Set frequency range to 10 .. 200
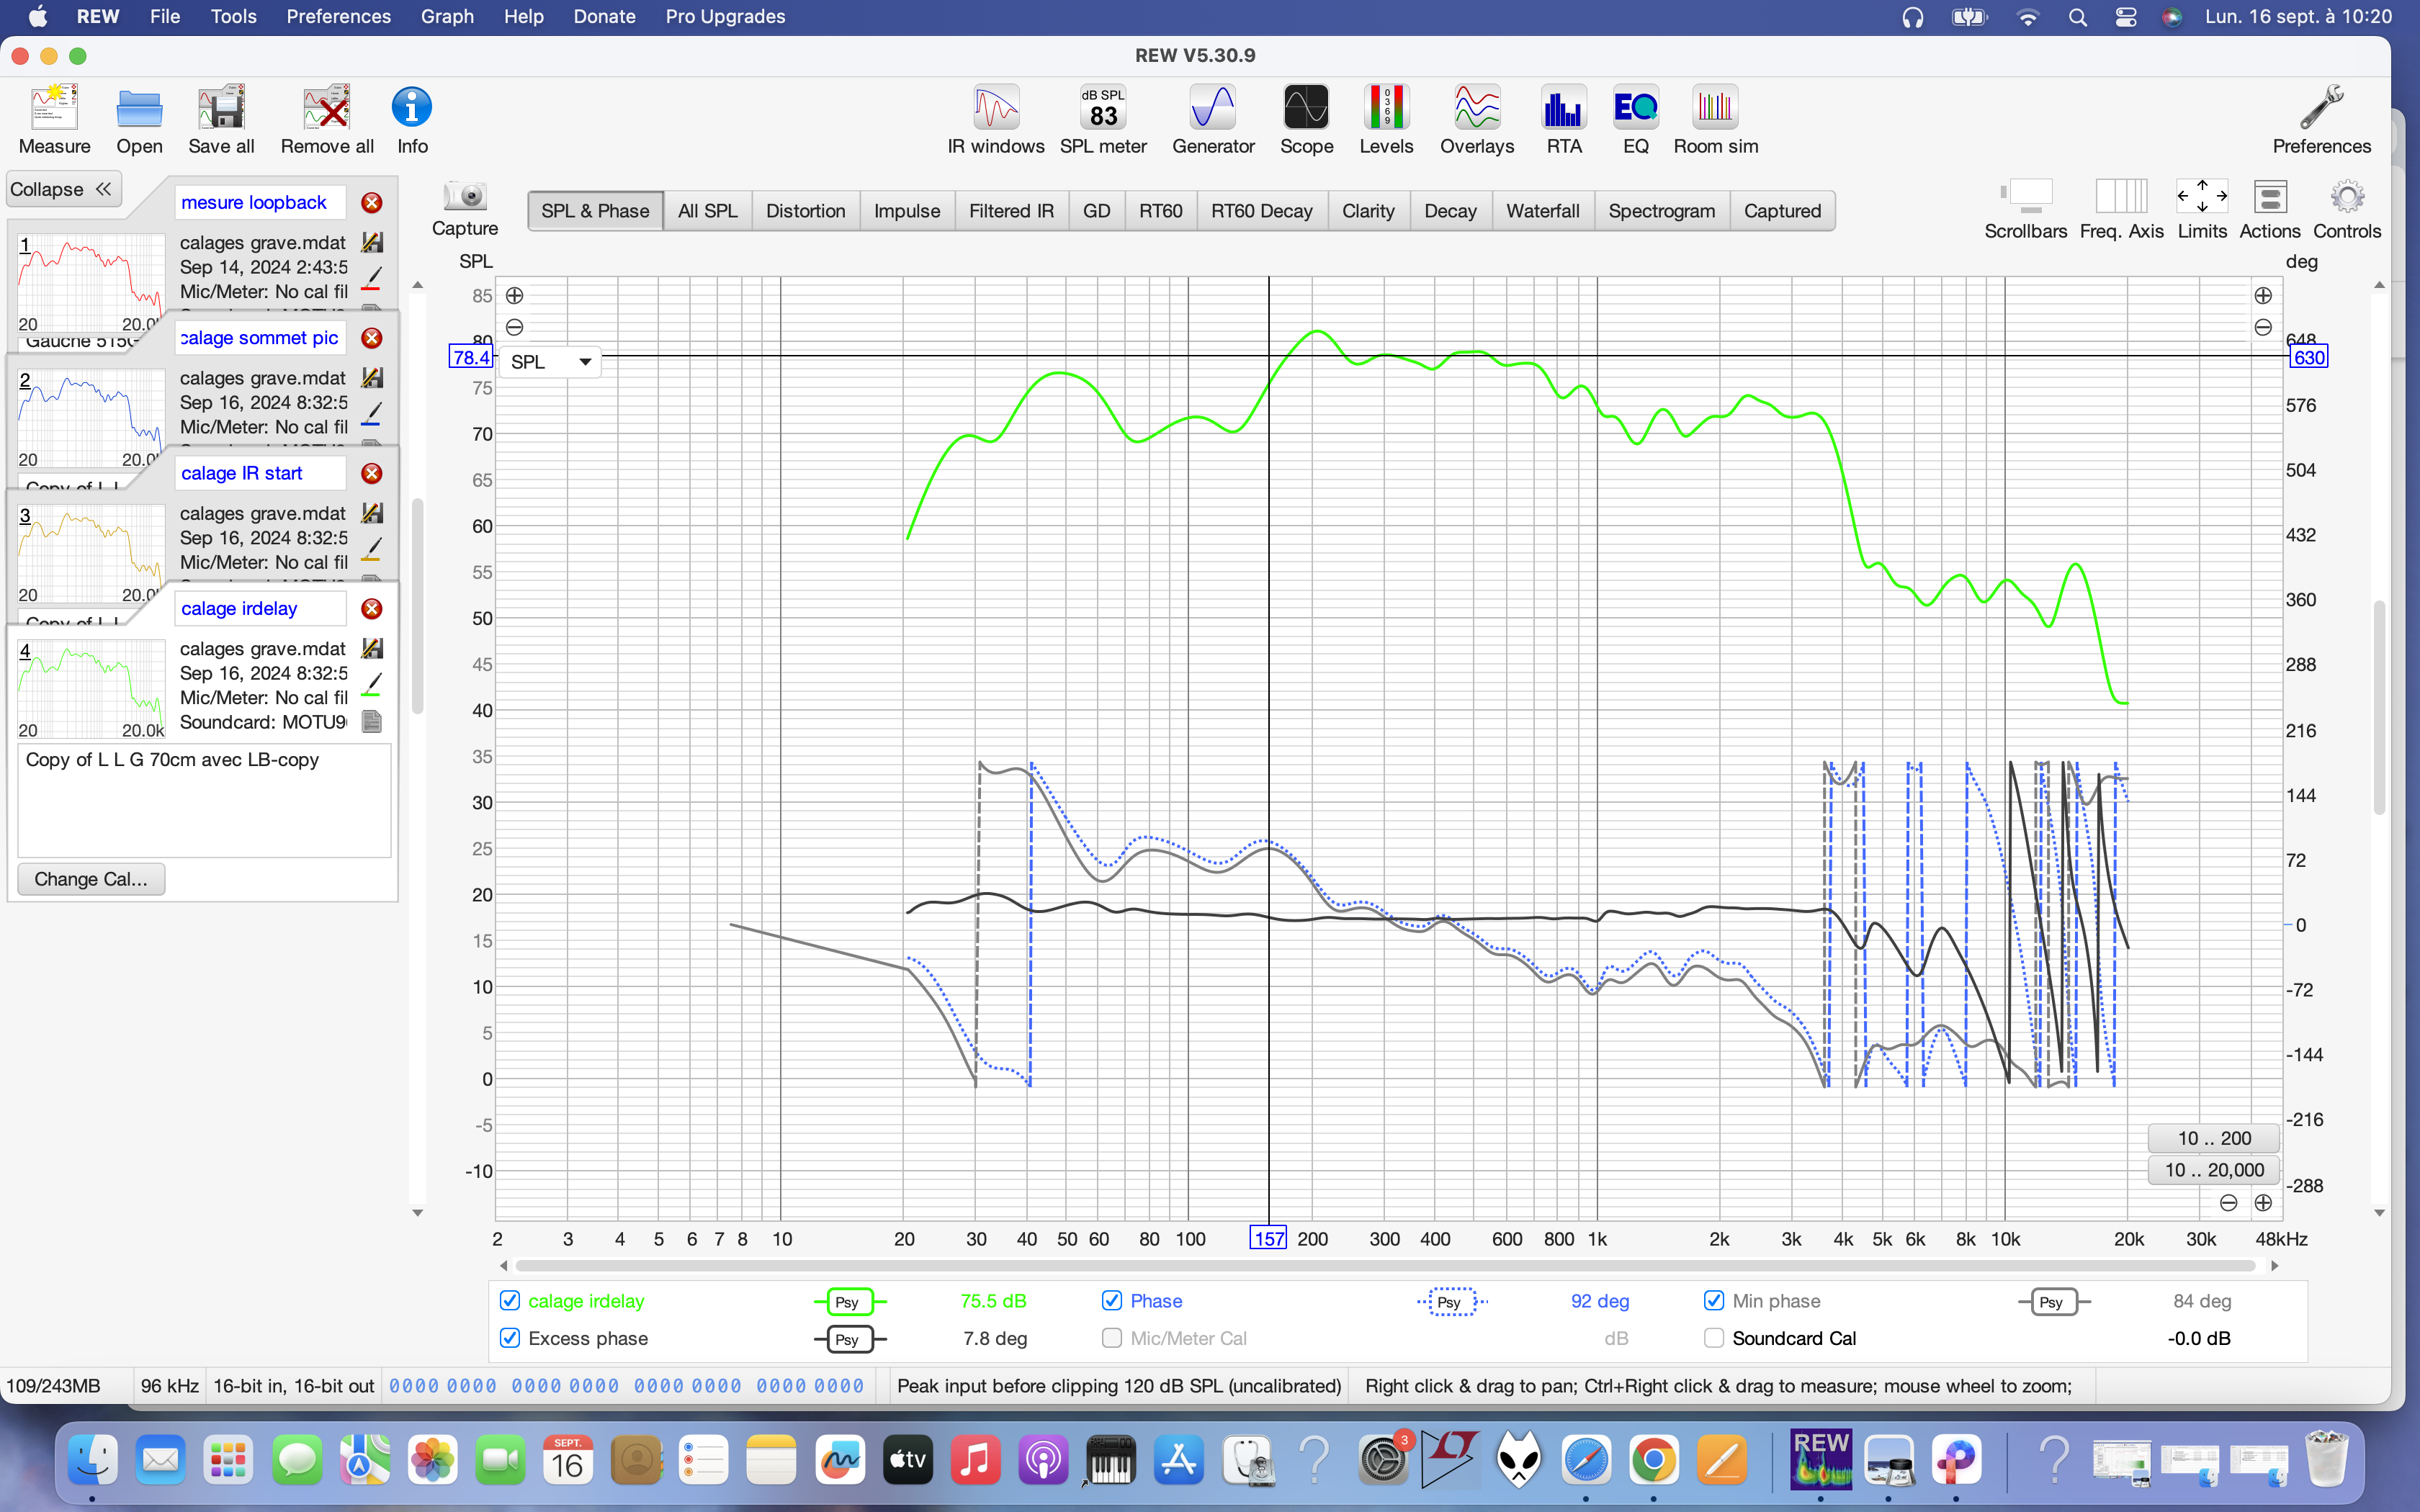Image resolution: width=2420 pixels, height=1512 pixels. click(x=2214, y=1138)
